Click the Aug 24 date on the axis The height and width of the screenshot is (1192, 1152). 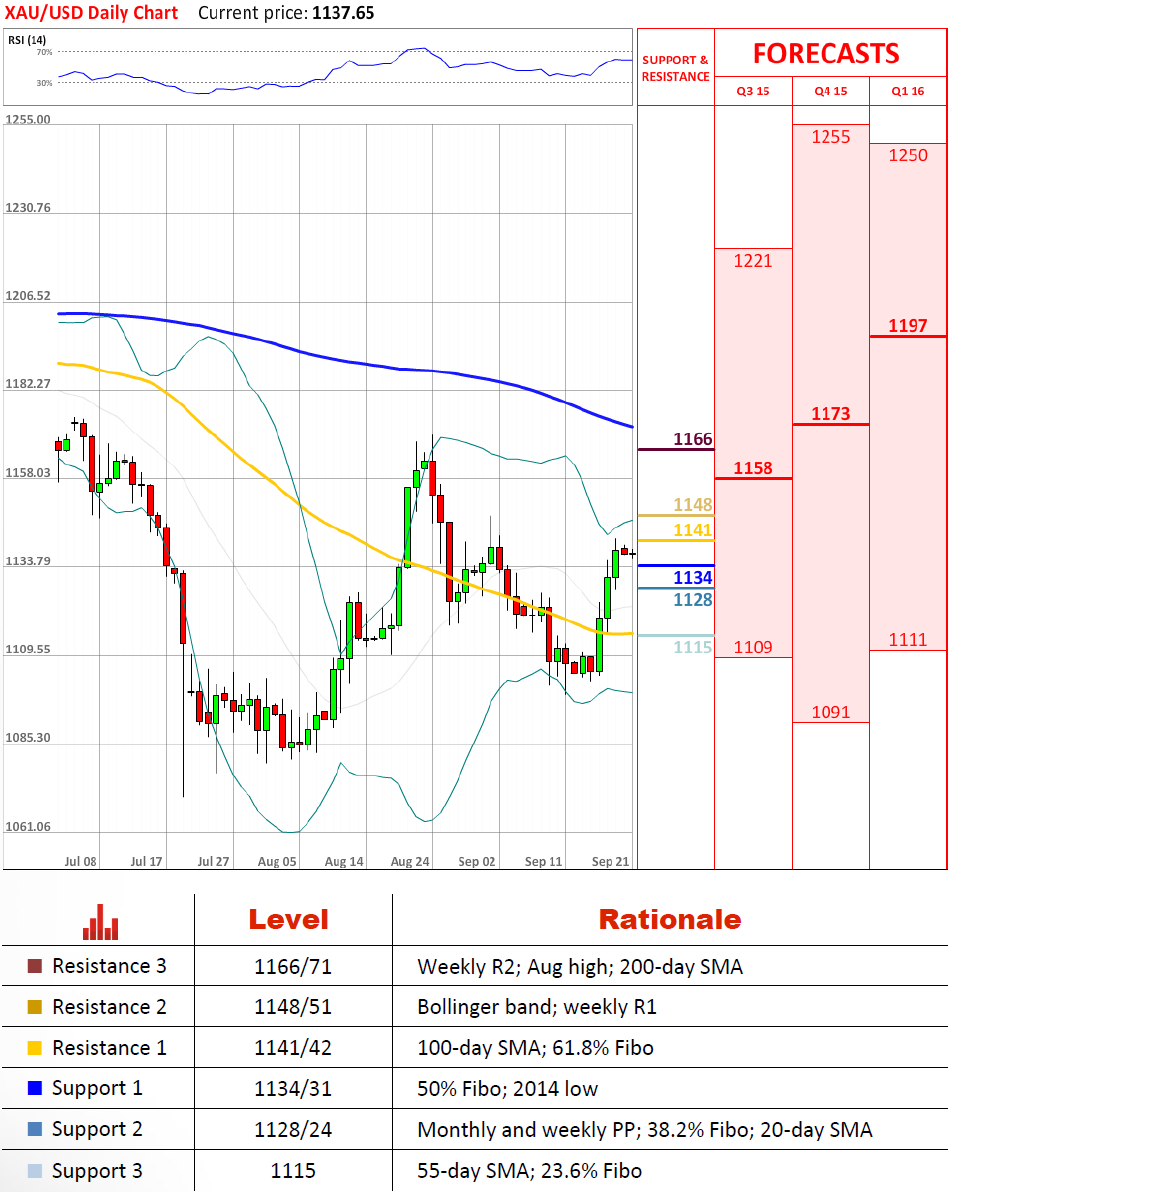point(410,861)
